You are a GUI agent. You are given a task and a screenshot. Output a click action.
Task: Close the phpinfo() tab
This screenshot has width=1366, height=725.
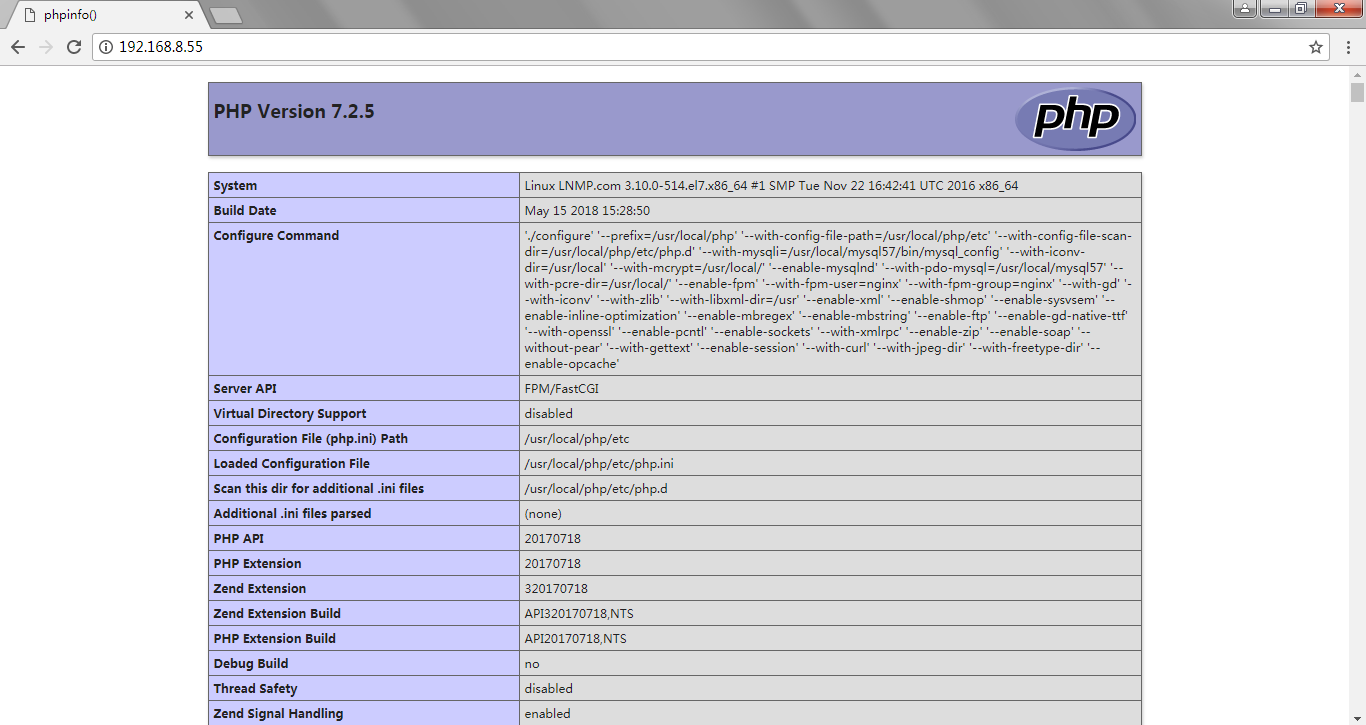(x=189, y=15)
